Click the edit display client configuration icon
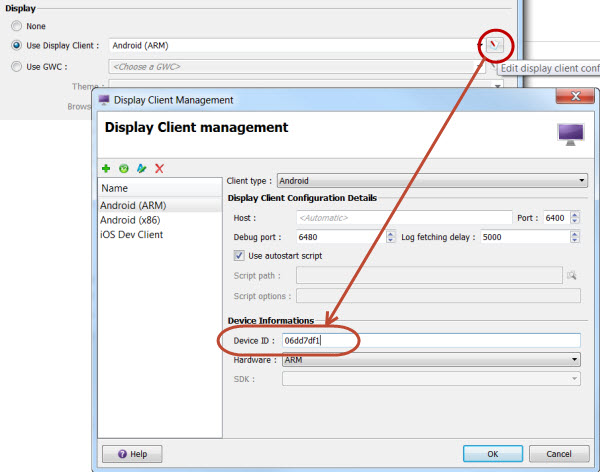This screenshot has height=472, width=600. pyautogui.click(x=495, y=46)
